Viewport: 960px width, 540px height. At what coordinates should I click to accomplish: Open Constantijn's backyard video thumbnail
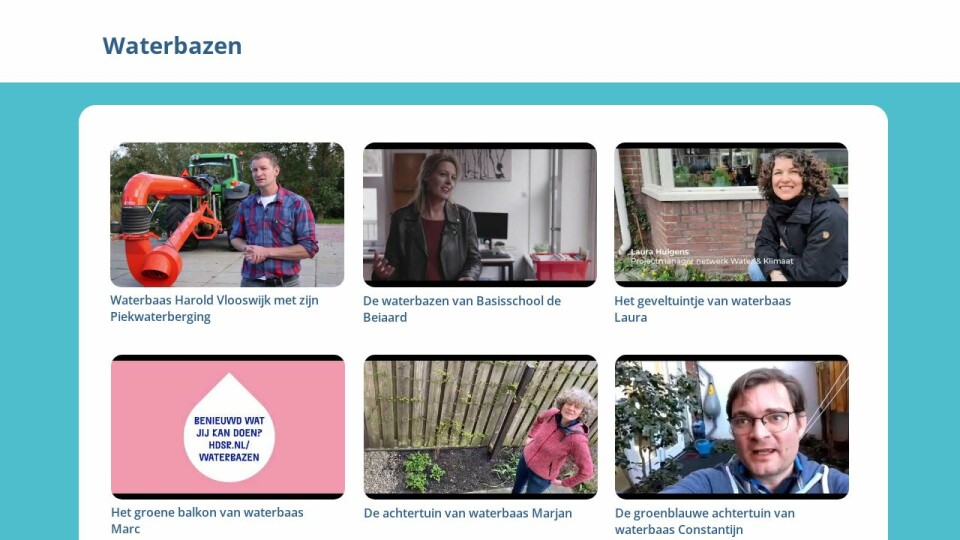coord(732,427)
